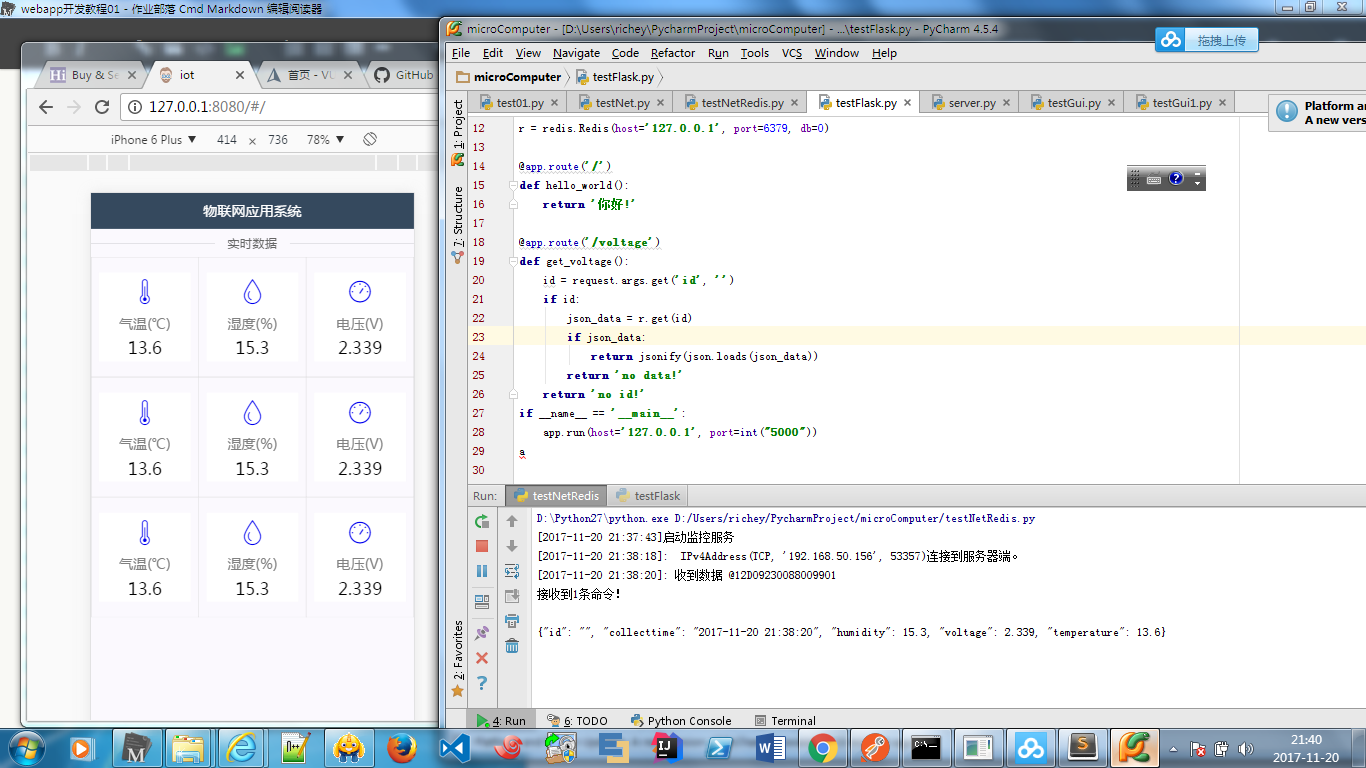Stop the running process with red square
The width and height of the screenshot is (1366, 768).
tap(482, 546)
